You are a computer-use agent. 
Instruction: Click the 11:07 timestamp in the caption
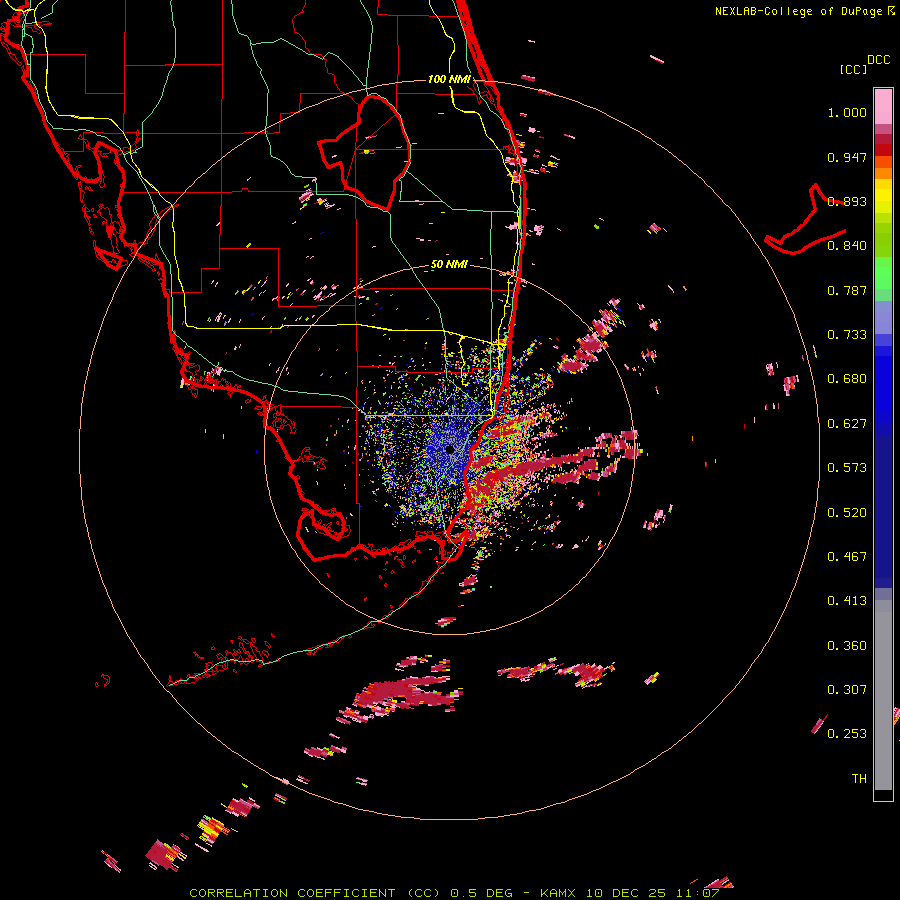pos(699,893)
